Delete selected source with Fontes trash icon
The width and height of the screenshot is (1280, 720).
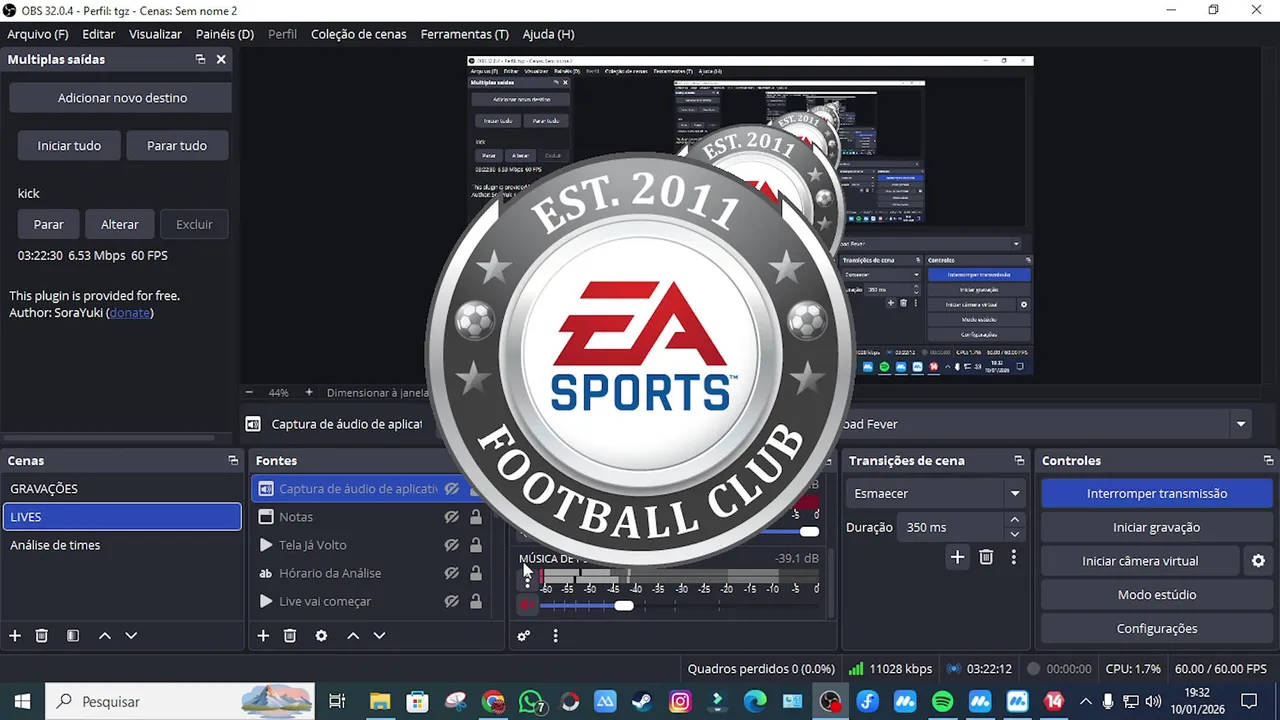point(290,636)
